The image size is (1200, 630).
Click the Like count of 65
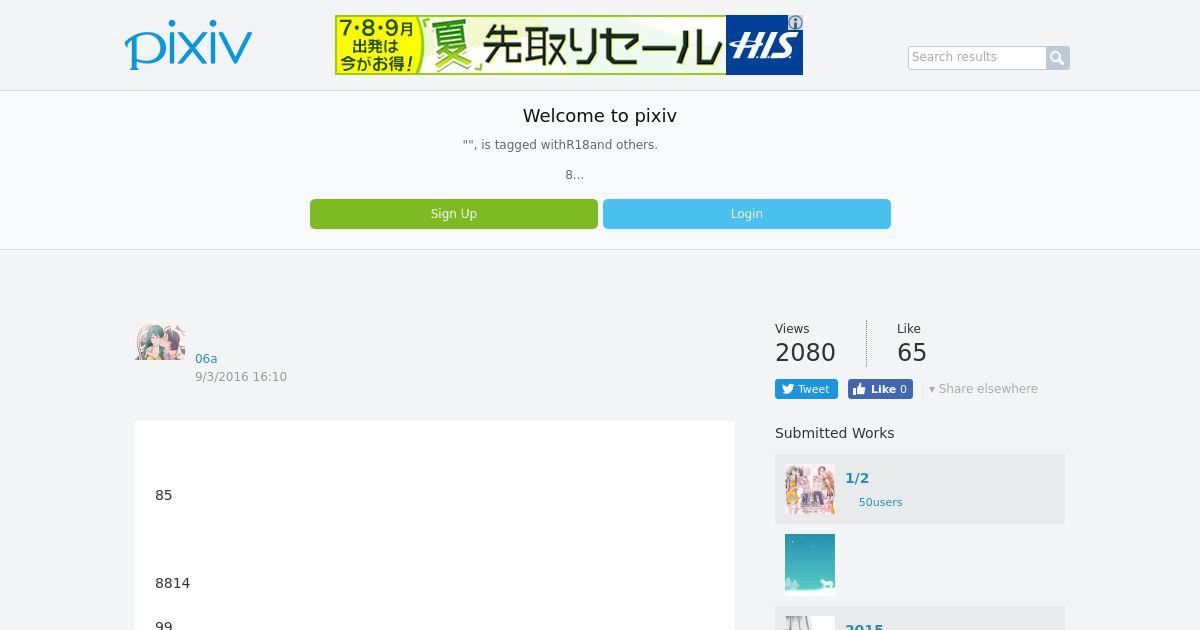point(912,353)
